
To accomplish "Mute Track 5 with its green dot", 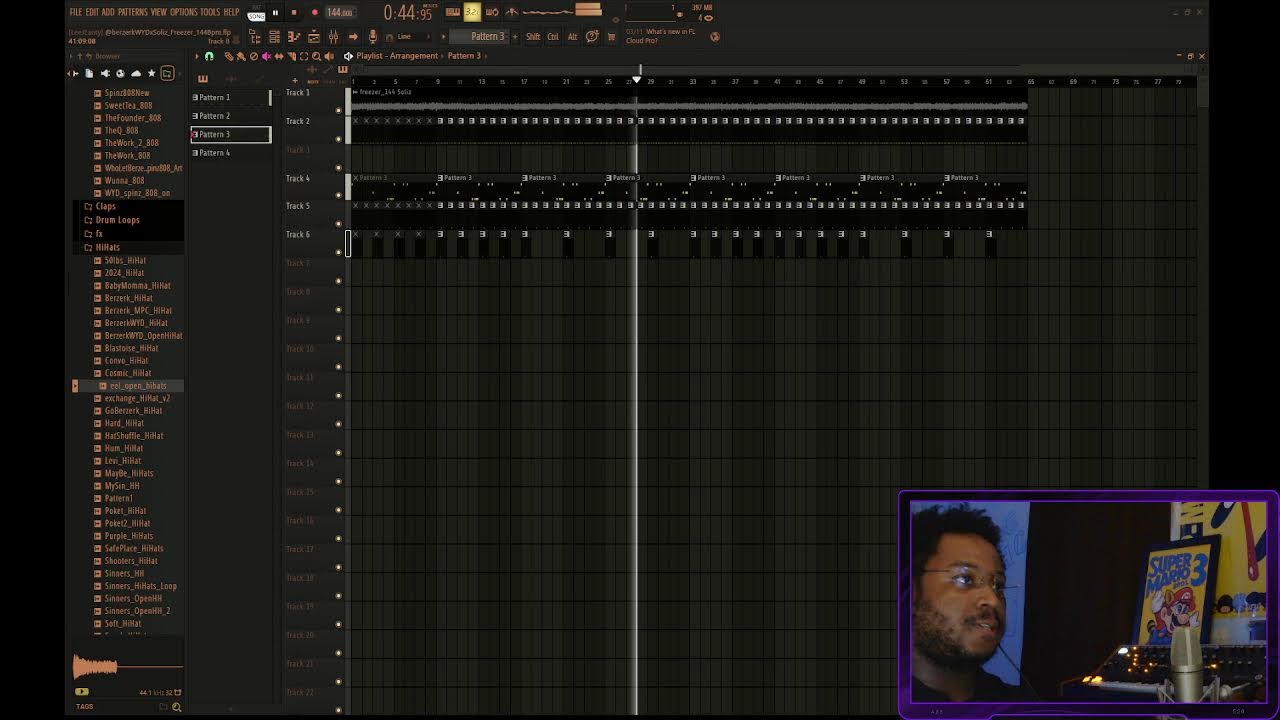I will (x=338, y=223).
